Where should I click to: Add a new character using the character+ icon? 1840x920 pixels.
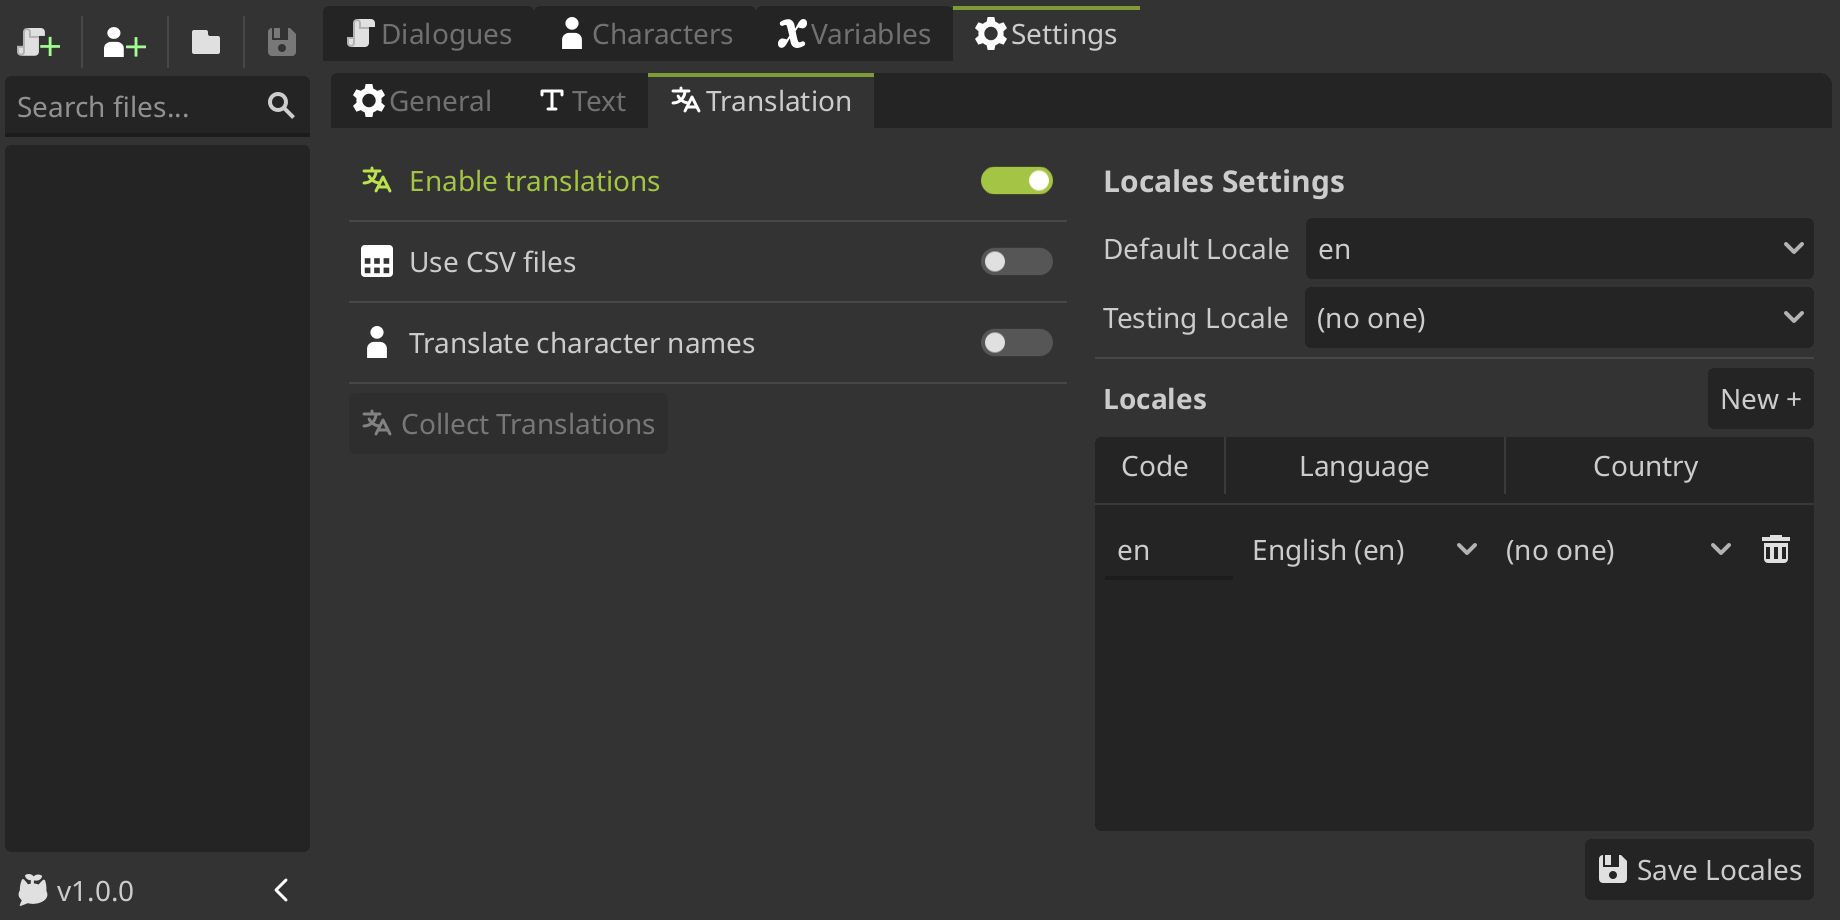[x=122, y=42]
